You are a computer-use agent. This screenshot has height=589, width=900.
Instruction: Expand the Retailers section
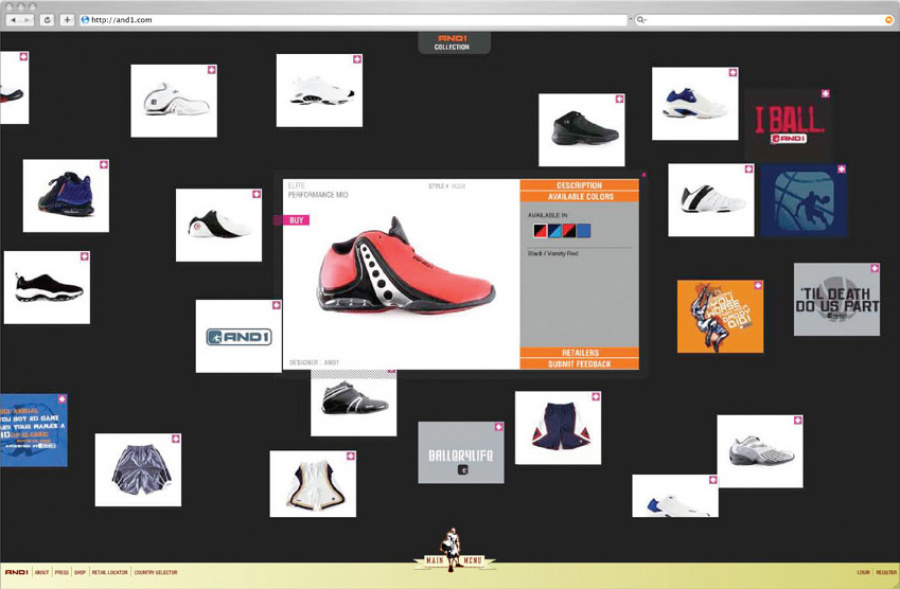click(579, 353)
